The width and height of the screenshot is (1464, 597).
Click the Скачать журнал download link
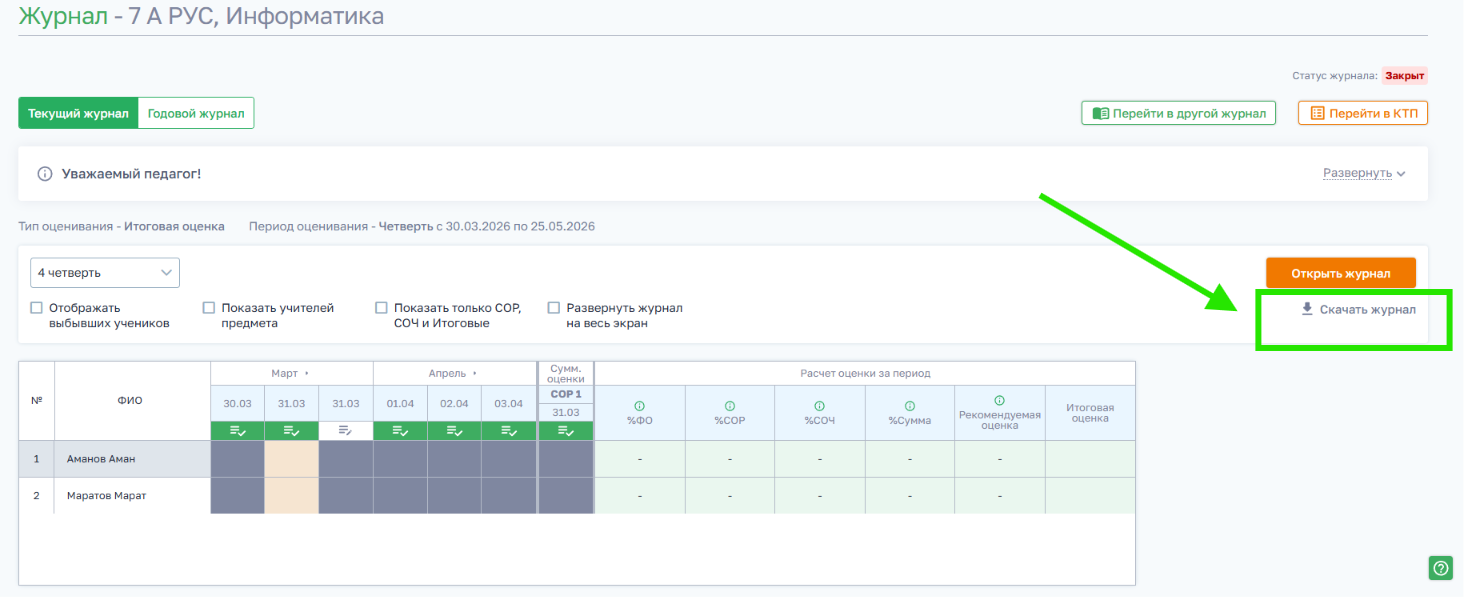tap(1358, 310)
